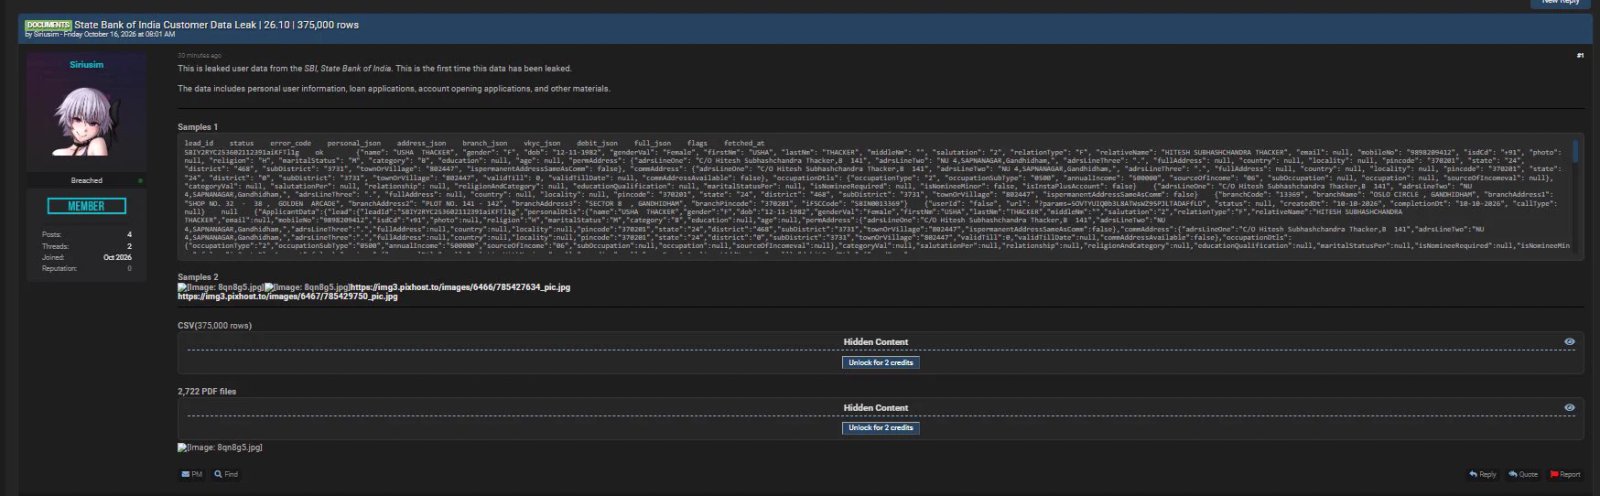Click the Hidden Content title in the PDF box
This screenshot has height=496, width=1600.
[876, 408]
